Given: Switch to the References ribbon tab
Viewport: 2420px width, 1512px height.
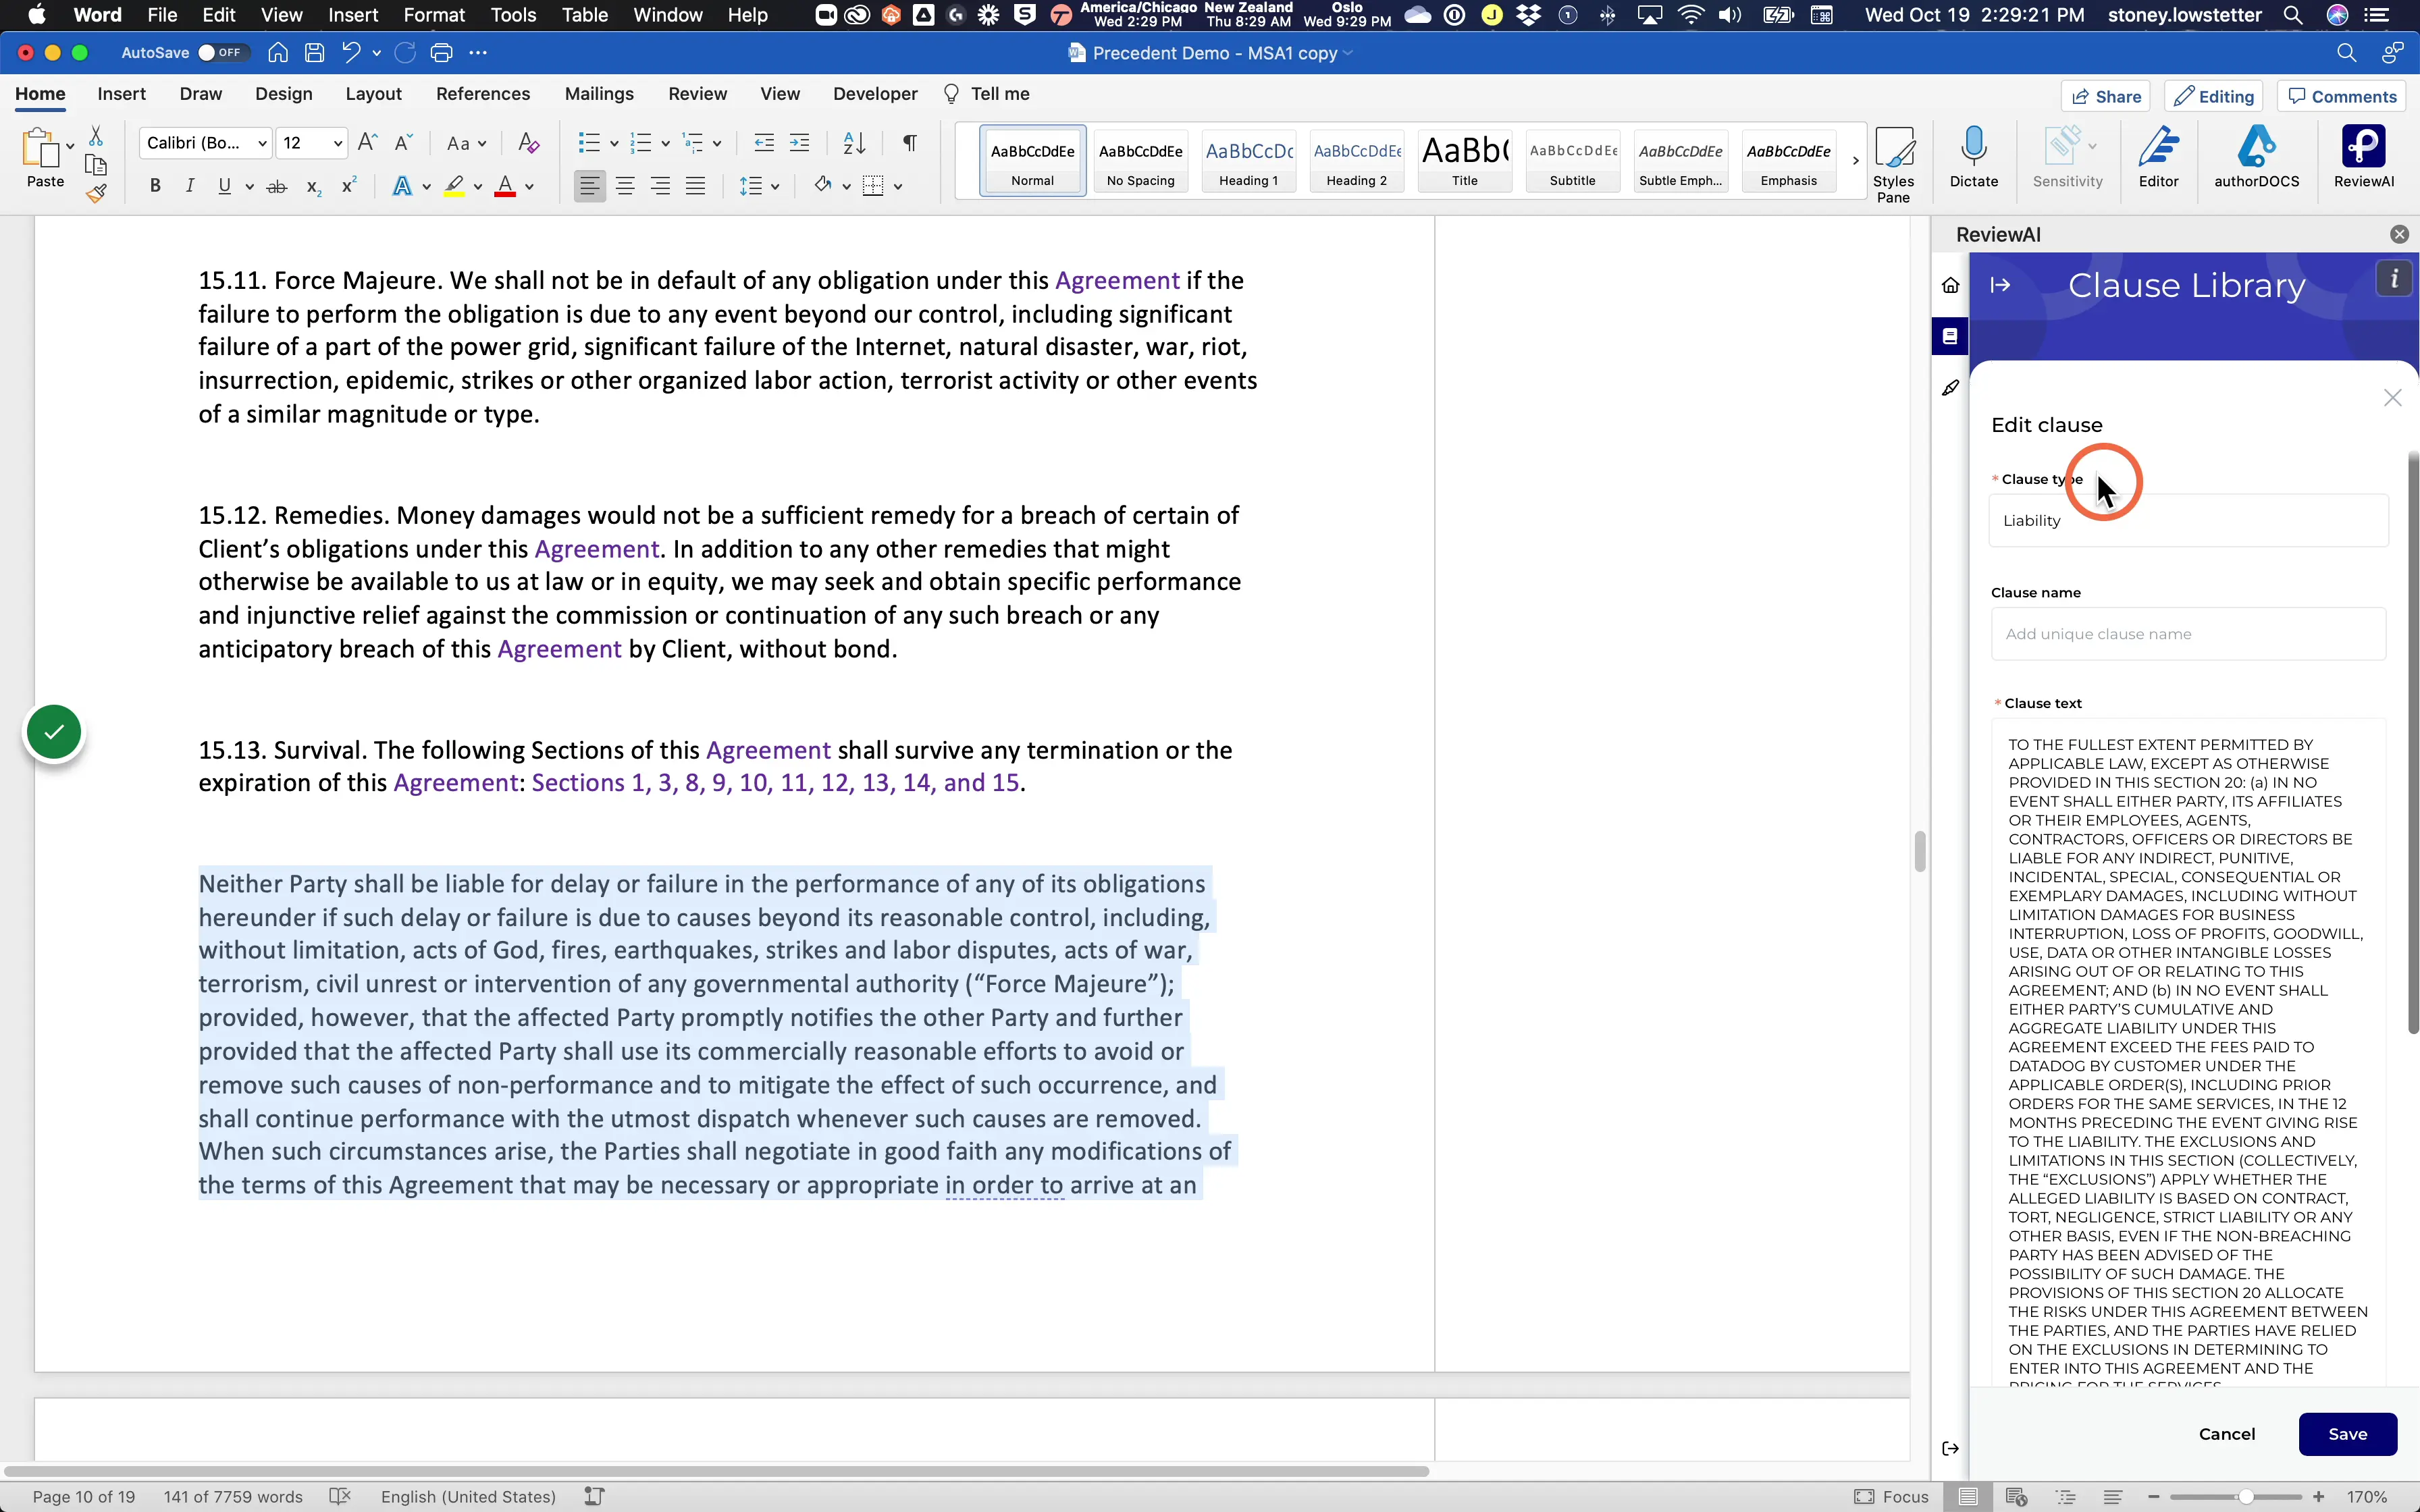Looking at the screenshot, I should click(x=483, y=94).
